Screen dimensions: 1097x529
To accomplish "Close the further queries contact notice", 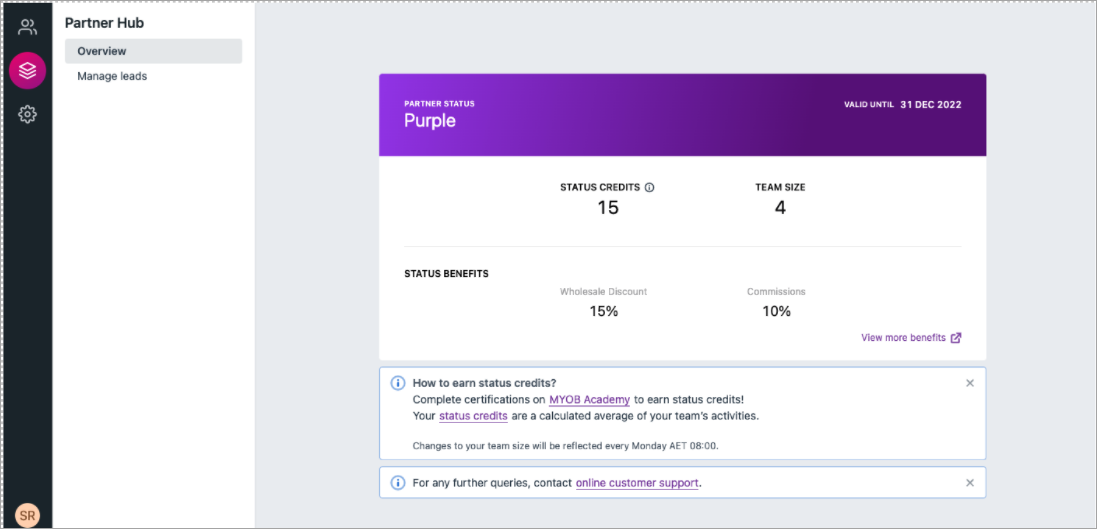I will pyautogui.click(x=969, y=483).
